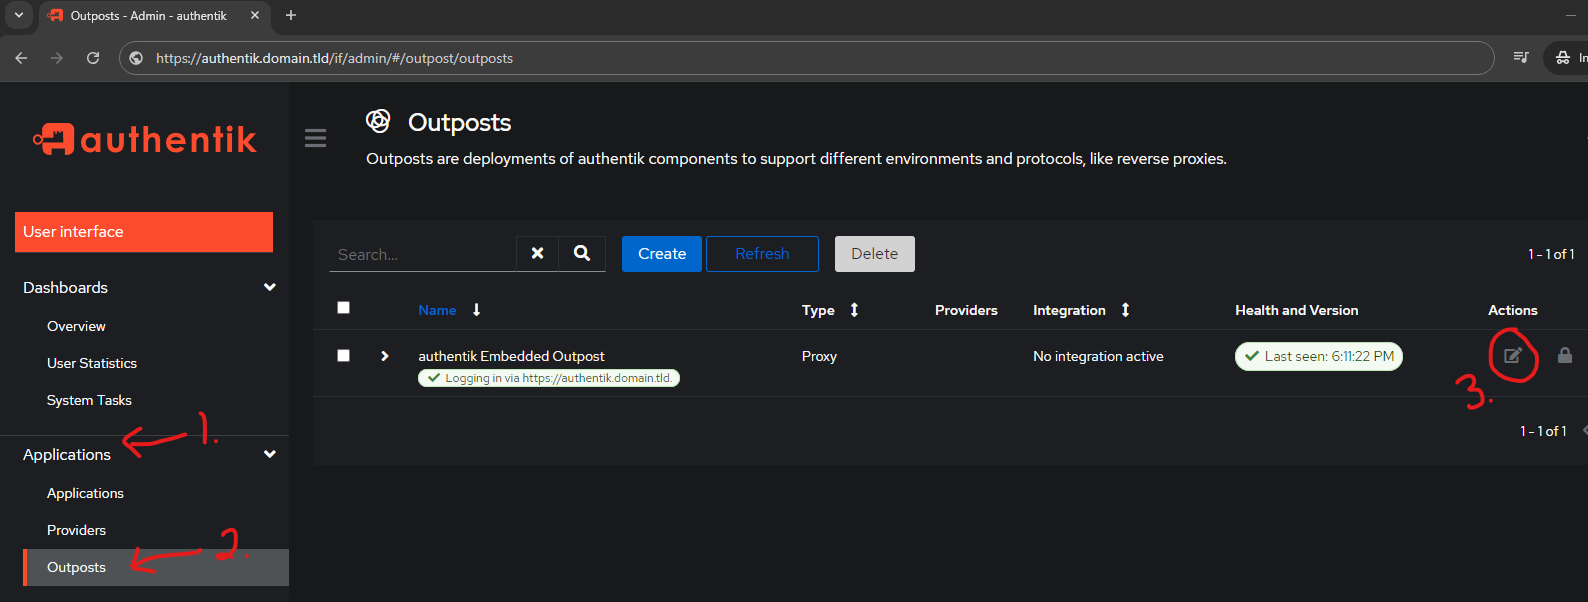Click the lock icon in Actions column

tap(1565, 355)
